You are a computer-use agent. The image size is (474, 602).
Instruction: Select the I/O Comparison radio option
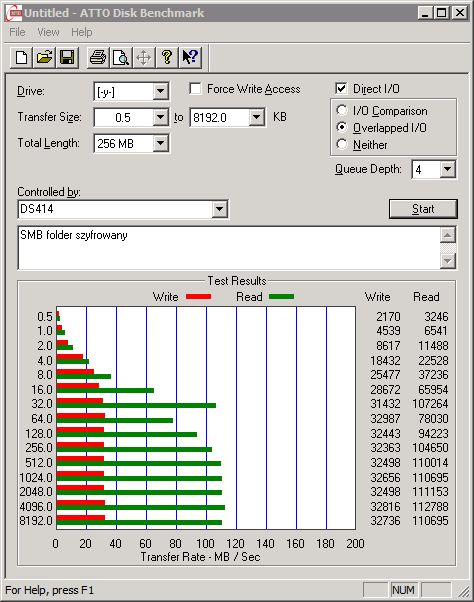tap(342, 110)
